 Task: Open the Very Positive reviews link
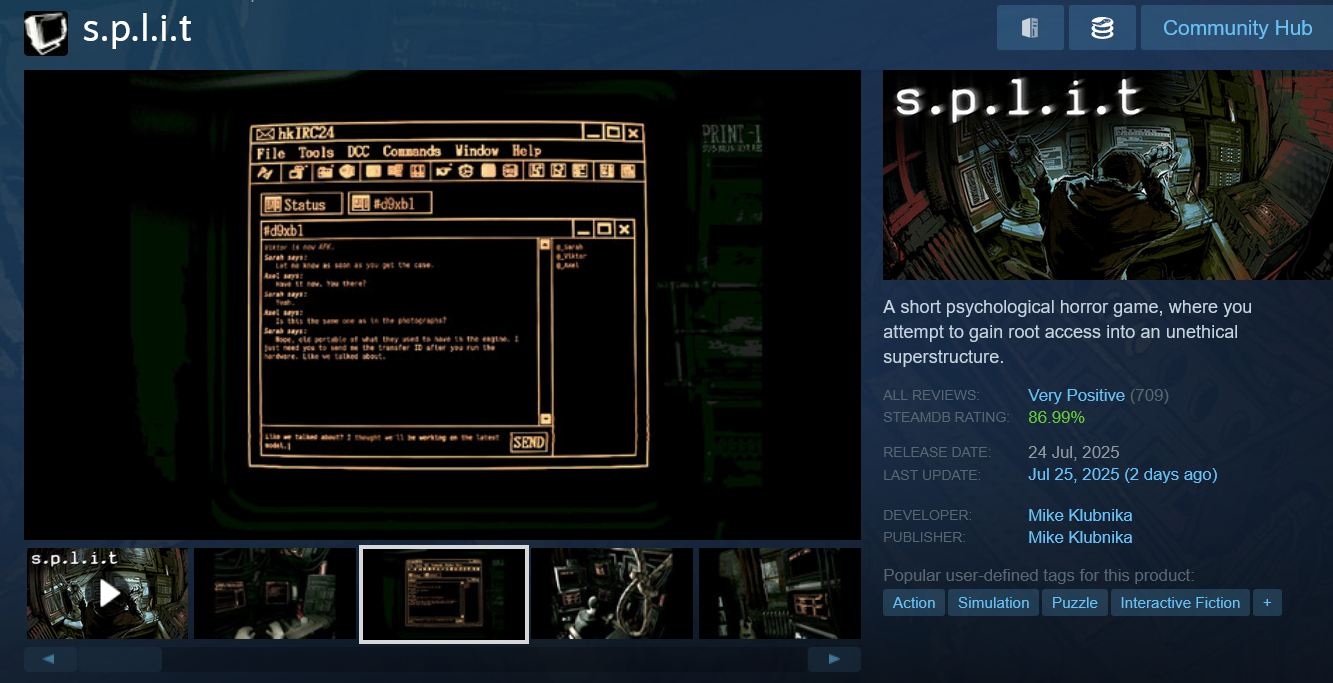(1076, 395)
